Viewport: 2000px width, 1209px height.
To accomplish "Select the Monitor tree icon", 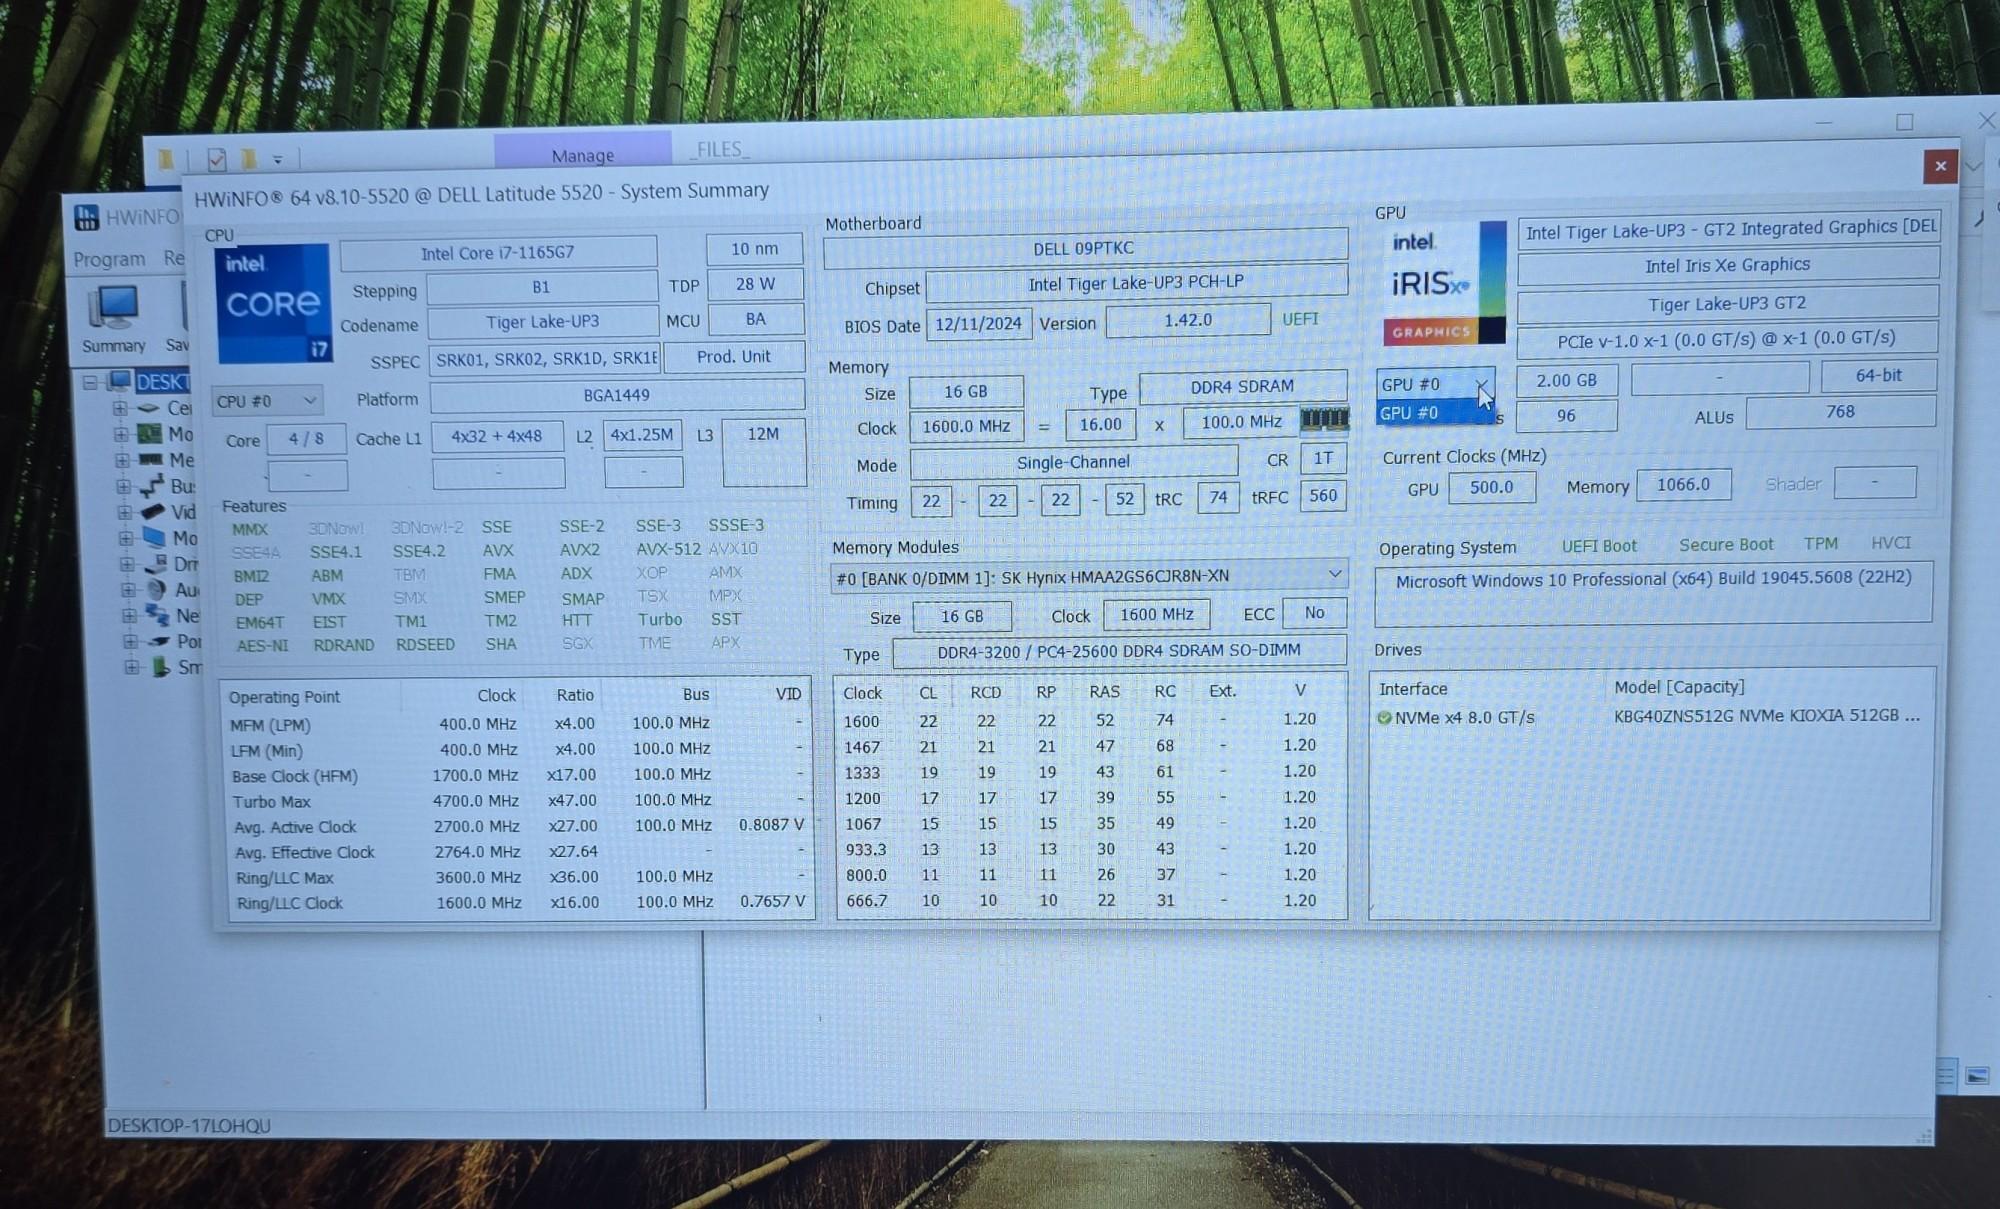I will click(154, 538).
